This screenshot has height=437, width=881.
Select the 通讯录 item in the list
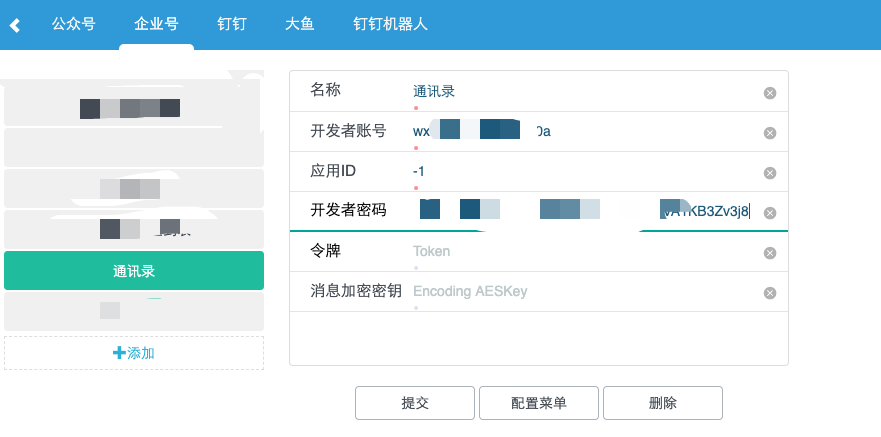pyautogui.click(x=134, y=271)
